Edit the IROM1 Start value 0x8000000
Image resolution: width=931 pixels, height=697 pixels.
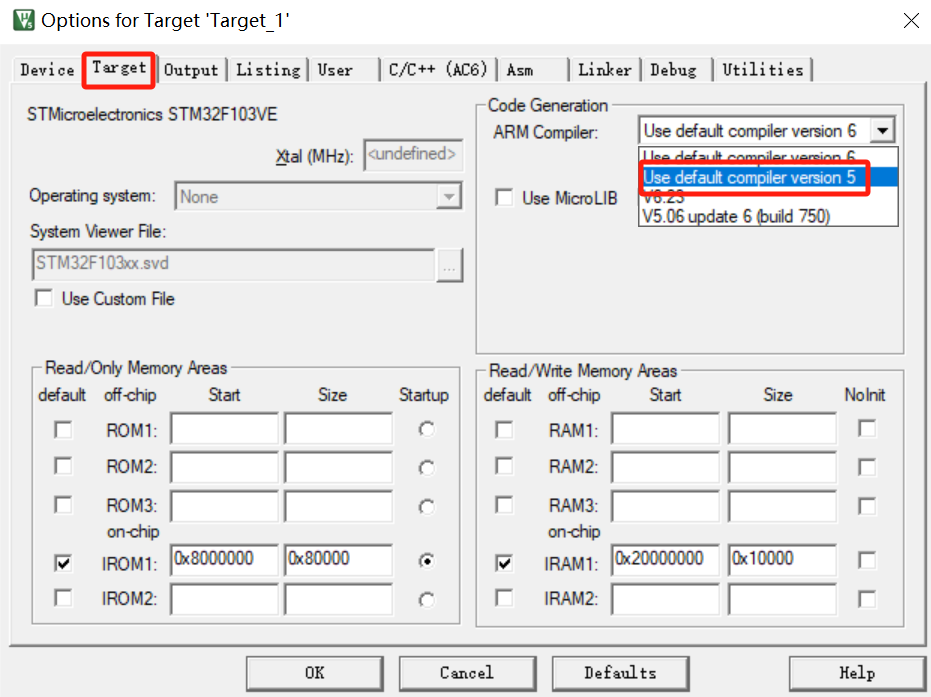(x=224, y=560)
